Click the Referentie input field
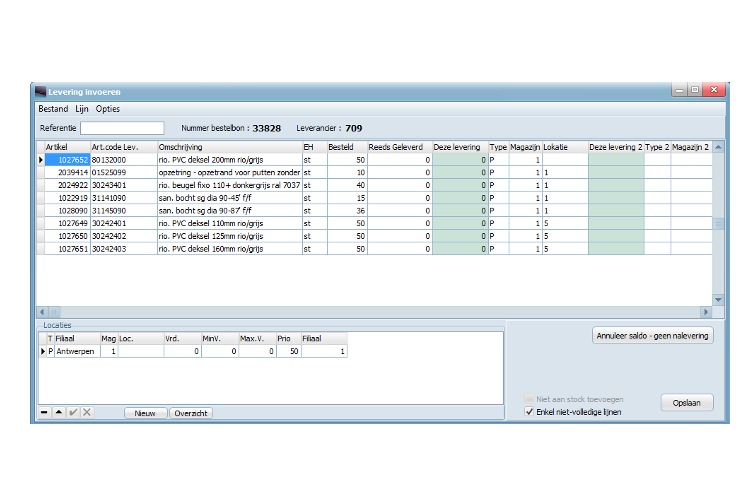The height and width of the screenshot is (500, 750). 122,128
